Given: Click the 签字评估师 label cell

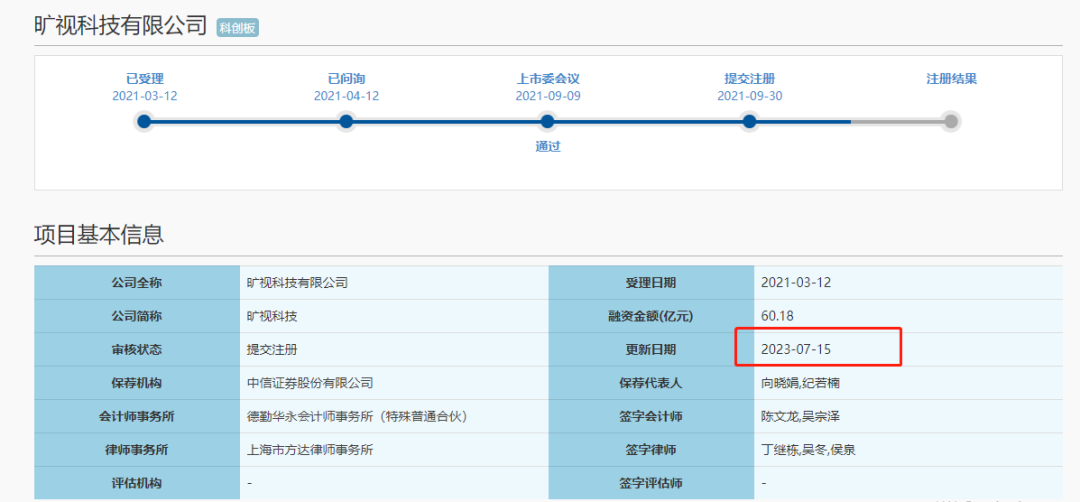Looking at the screenshot, I should (652, 483).
